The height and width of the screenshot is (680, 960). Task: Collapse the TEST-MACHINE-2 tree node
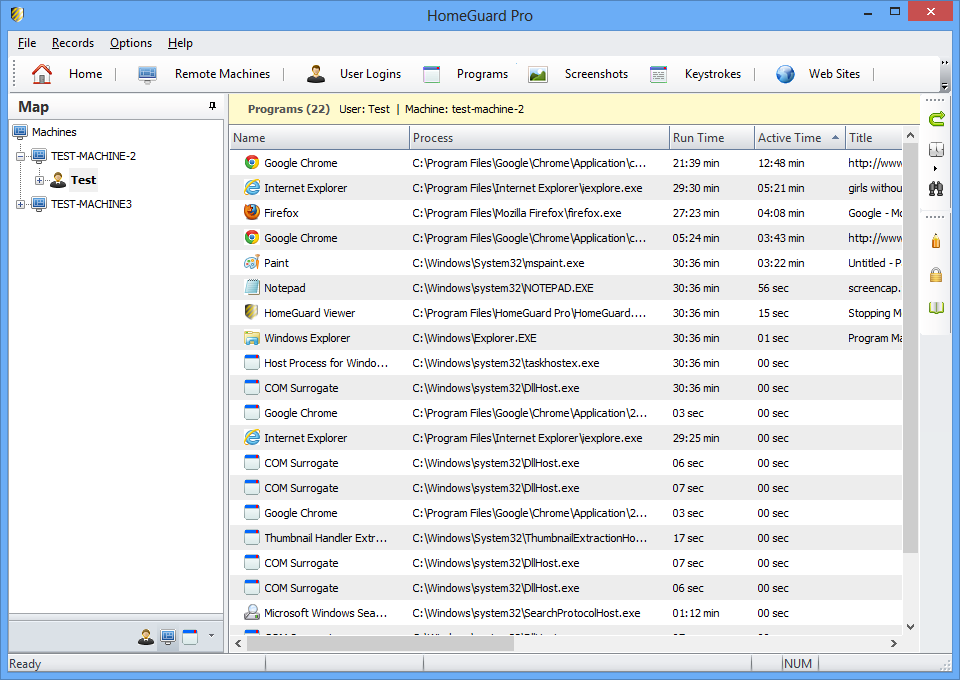pyautogui.click(x=20, y=156)
